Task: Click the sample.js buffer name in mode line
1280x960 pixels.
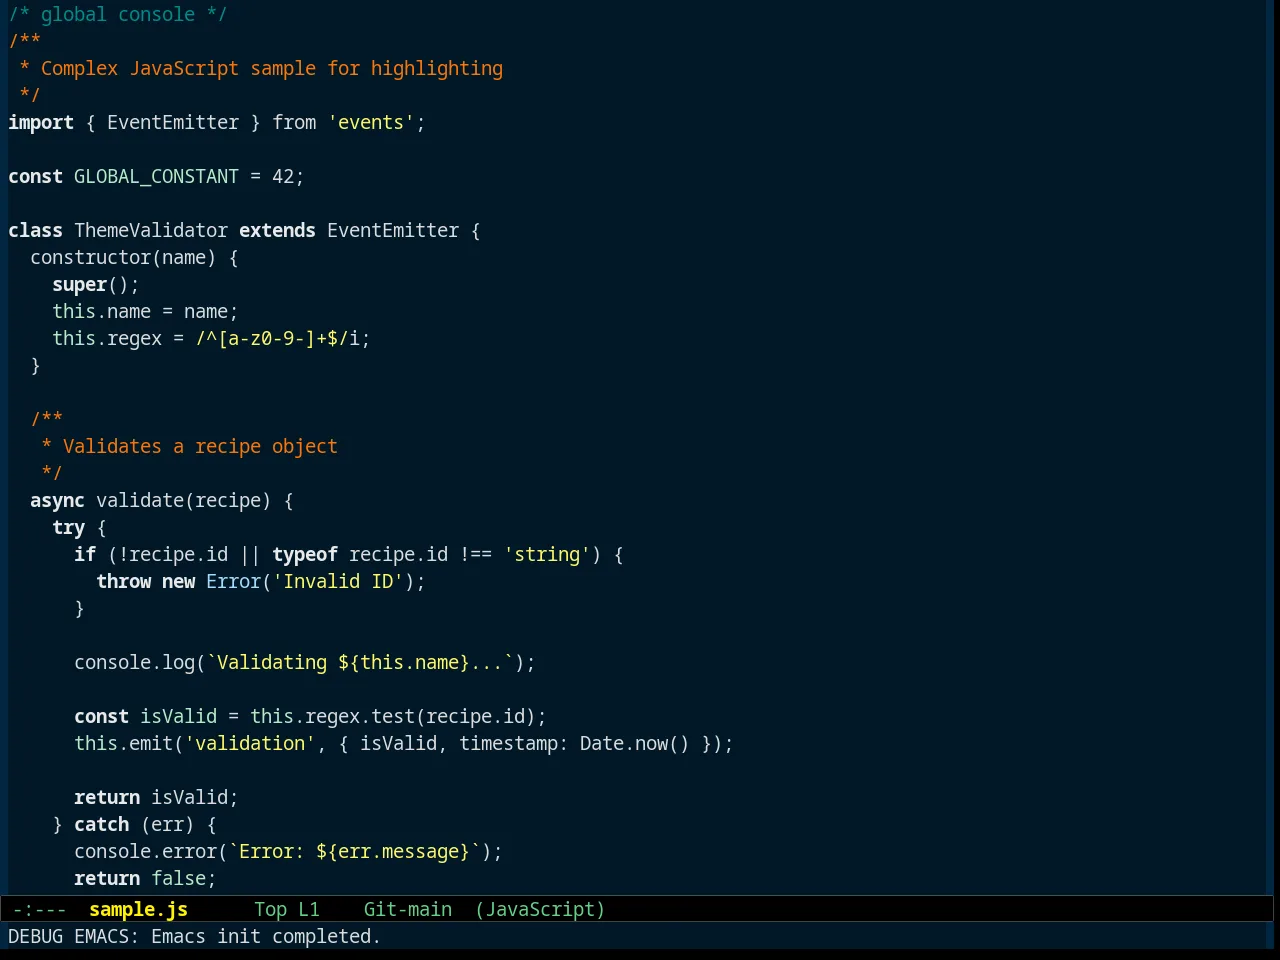Action: point(138,909)
